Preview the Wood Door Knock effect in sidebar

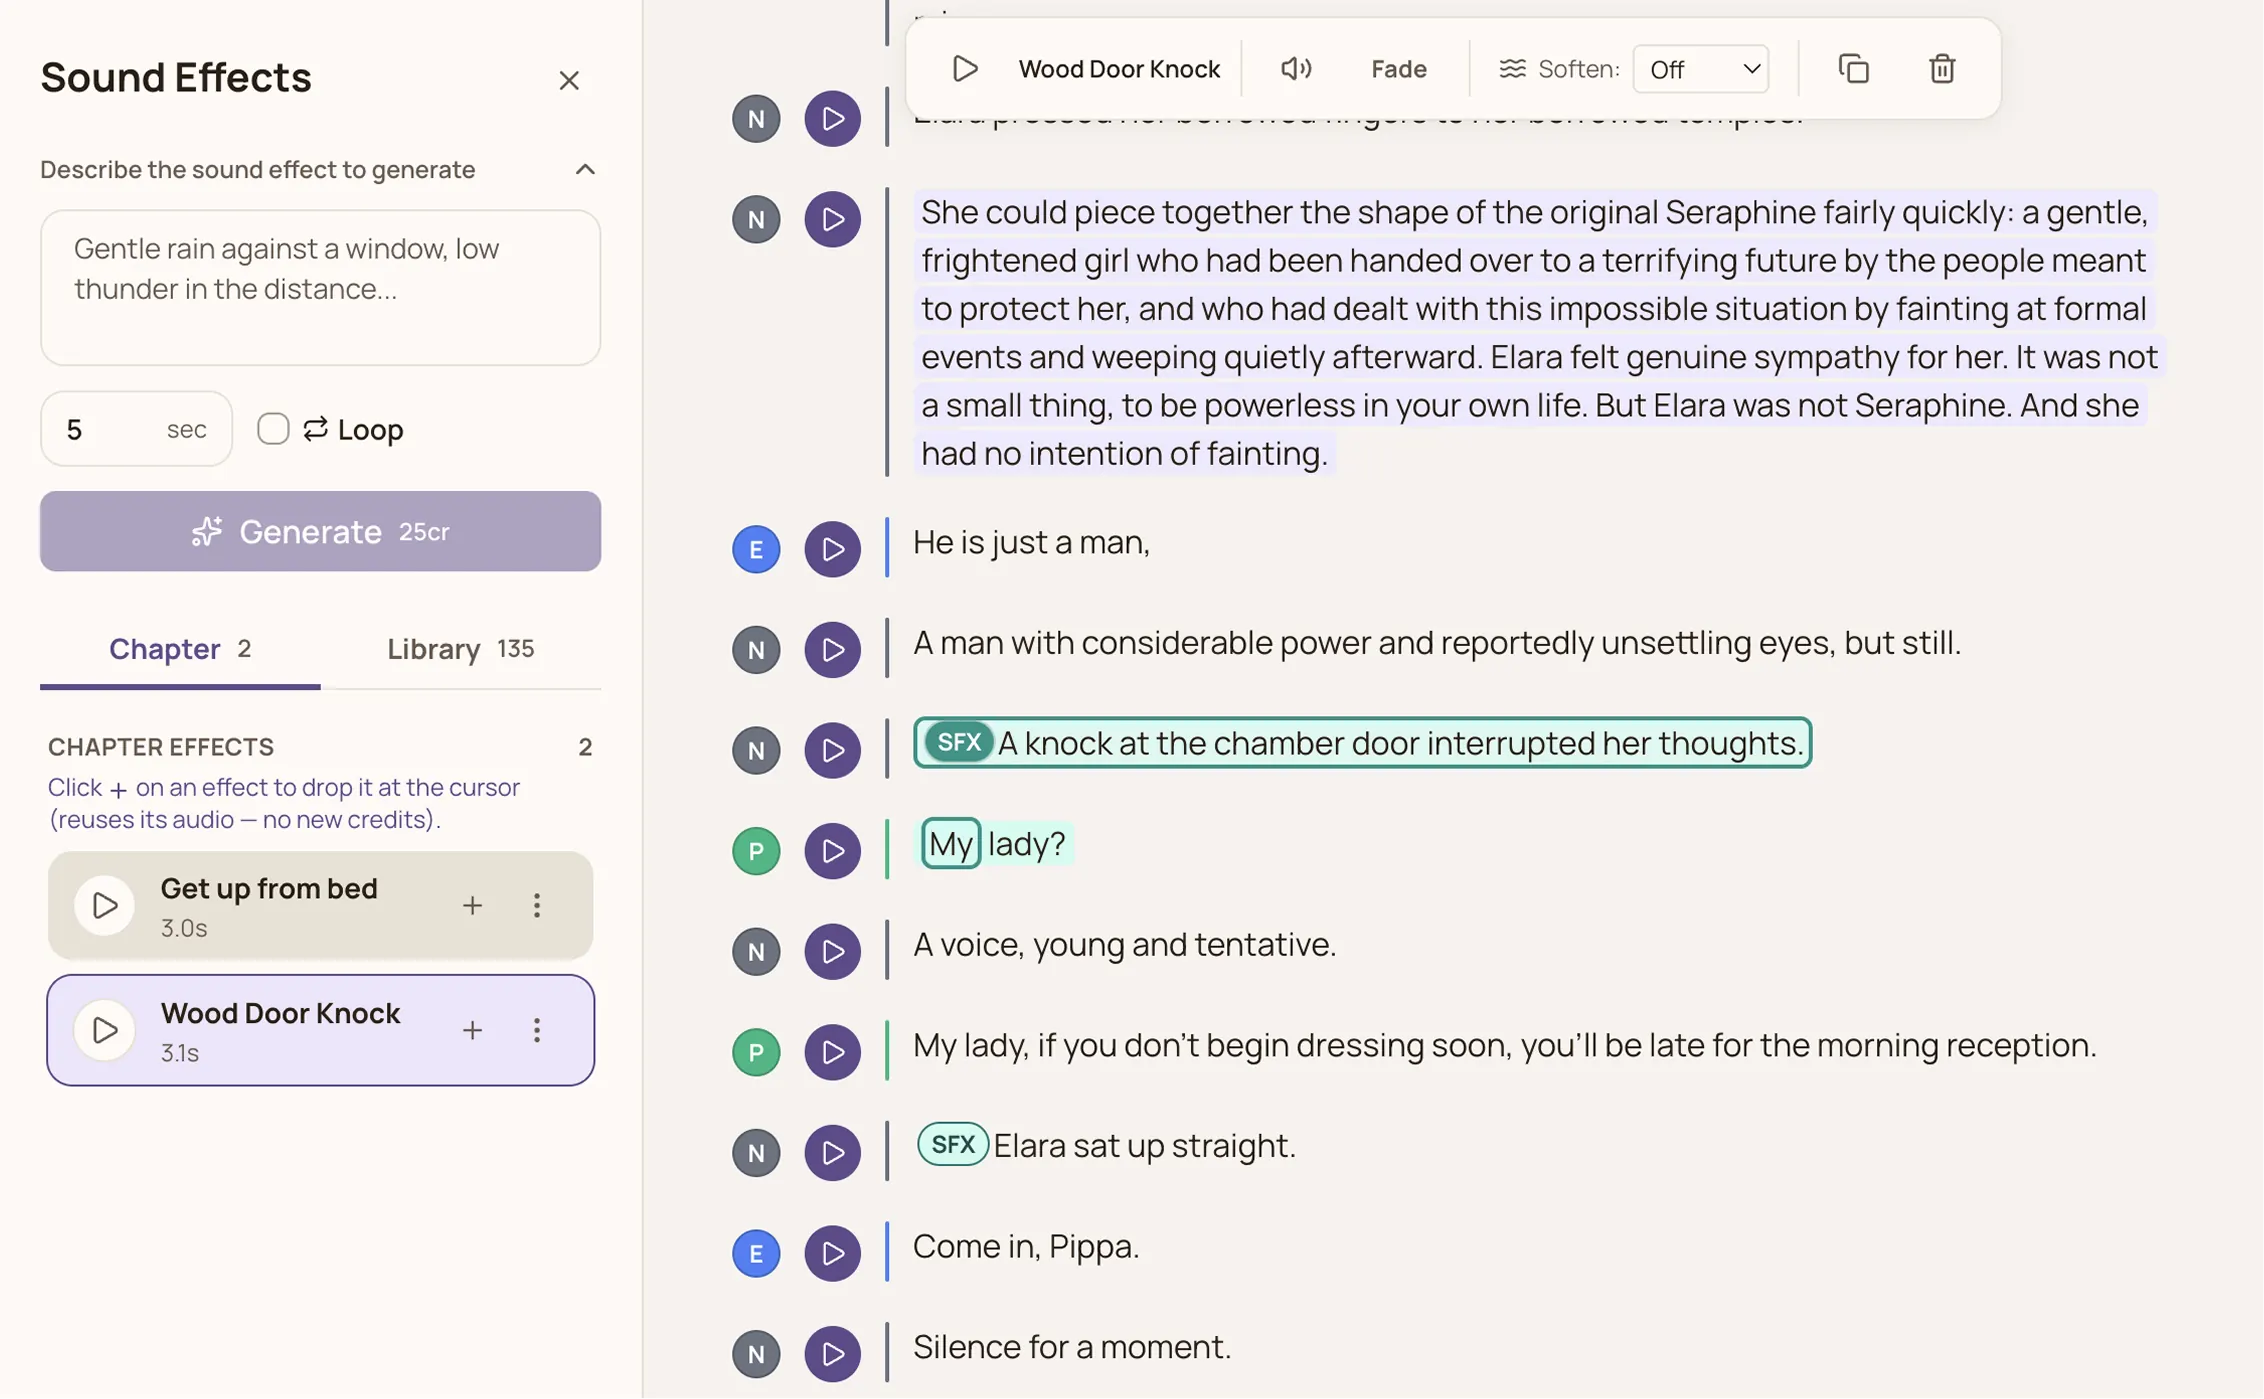click(104, 1030)
